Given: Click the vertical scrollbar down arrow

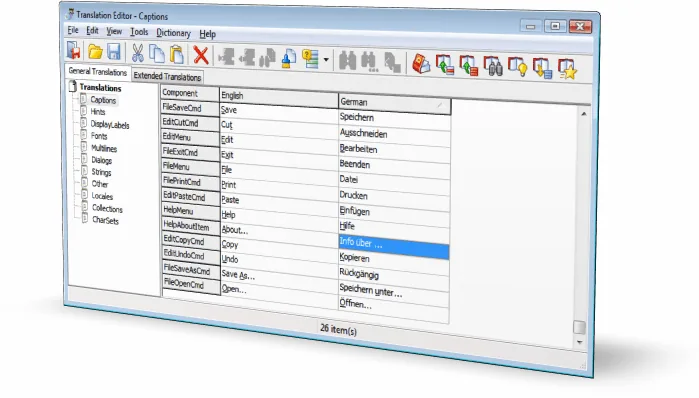Looking at the screenshot, I should pyautogui.click(x=580, y=342).
